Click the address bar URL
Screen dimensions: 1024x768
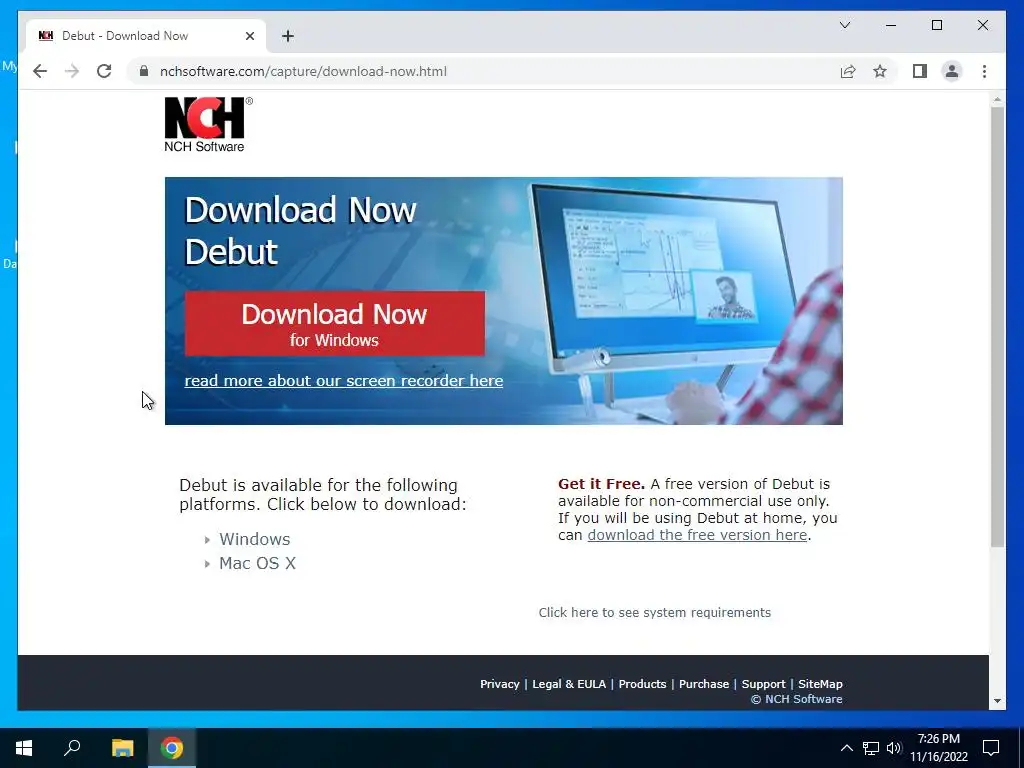(x=303, y=71)
